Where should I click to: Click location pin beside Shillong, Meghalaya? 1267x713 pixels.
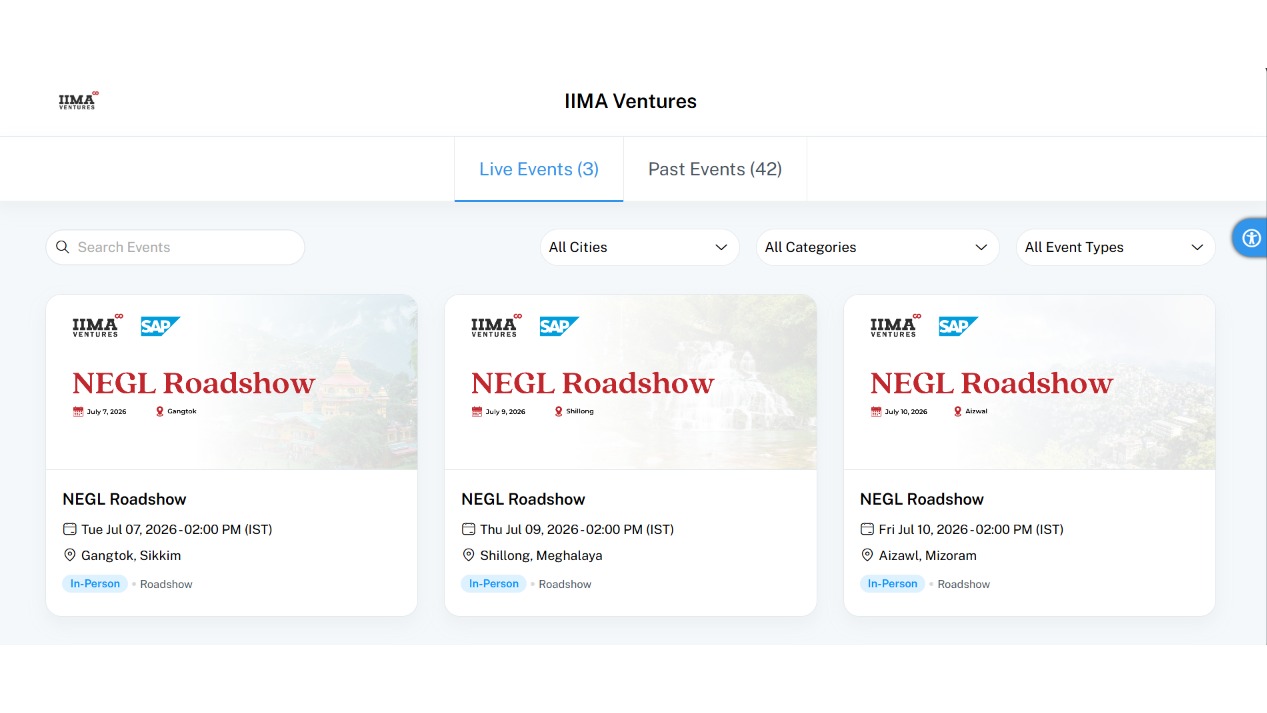point(469,555)
